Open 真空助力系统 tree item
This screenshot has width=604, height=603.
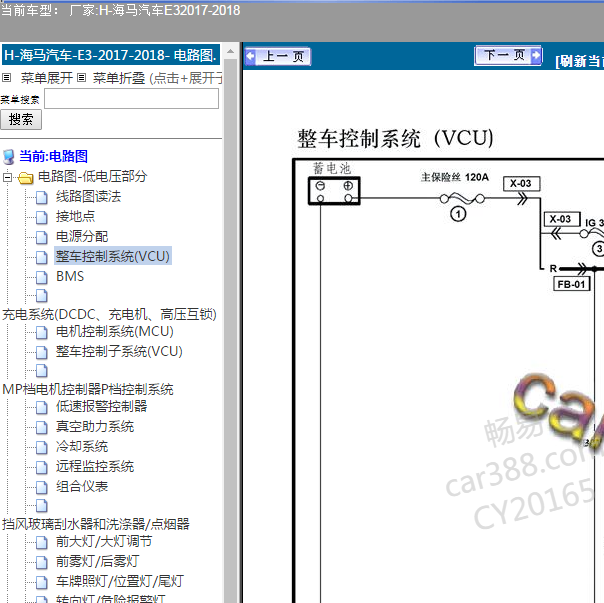tap(95, 427)
